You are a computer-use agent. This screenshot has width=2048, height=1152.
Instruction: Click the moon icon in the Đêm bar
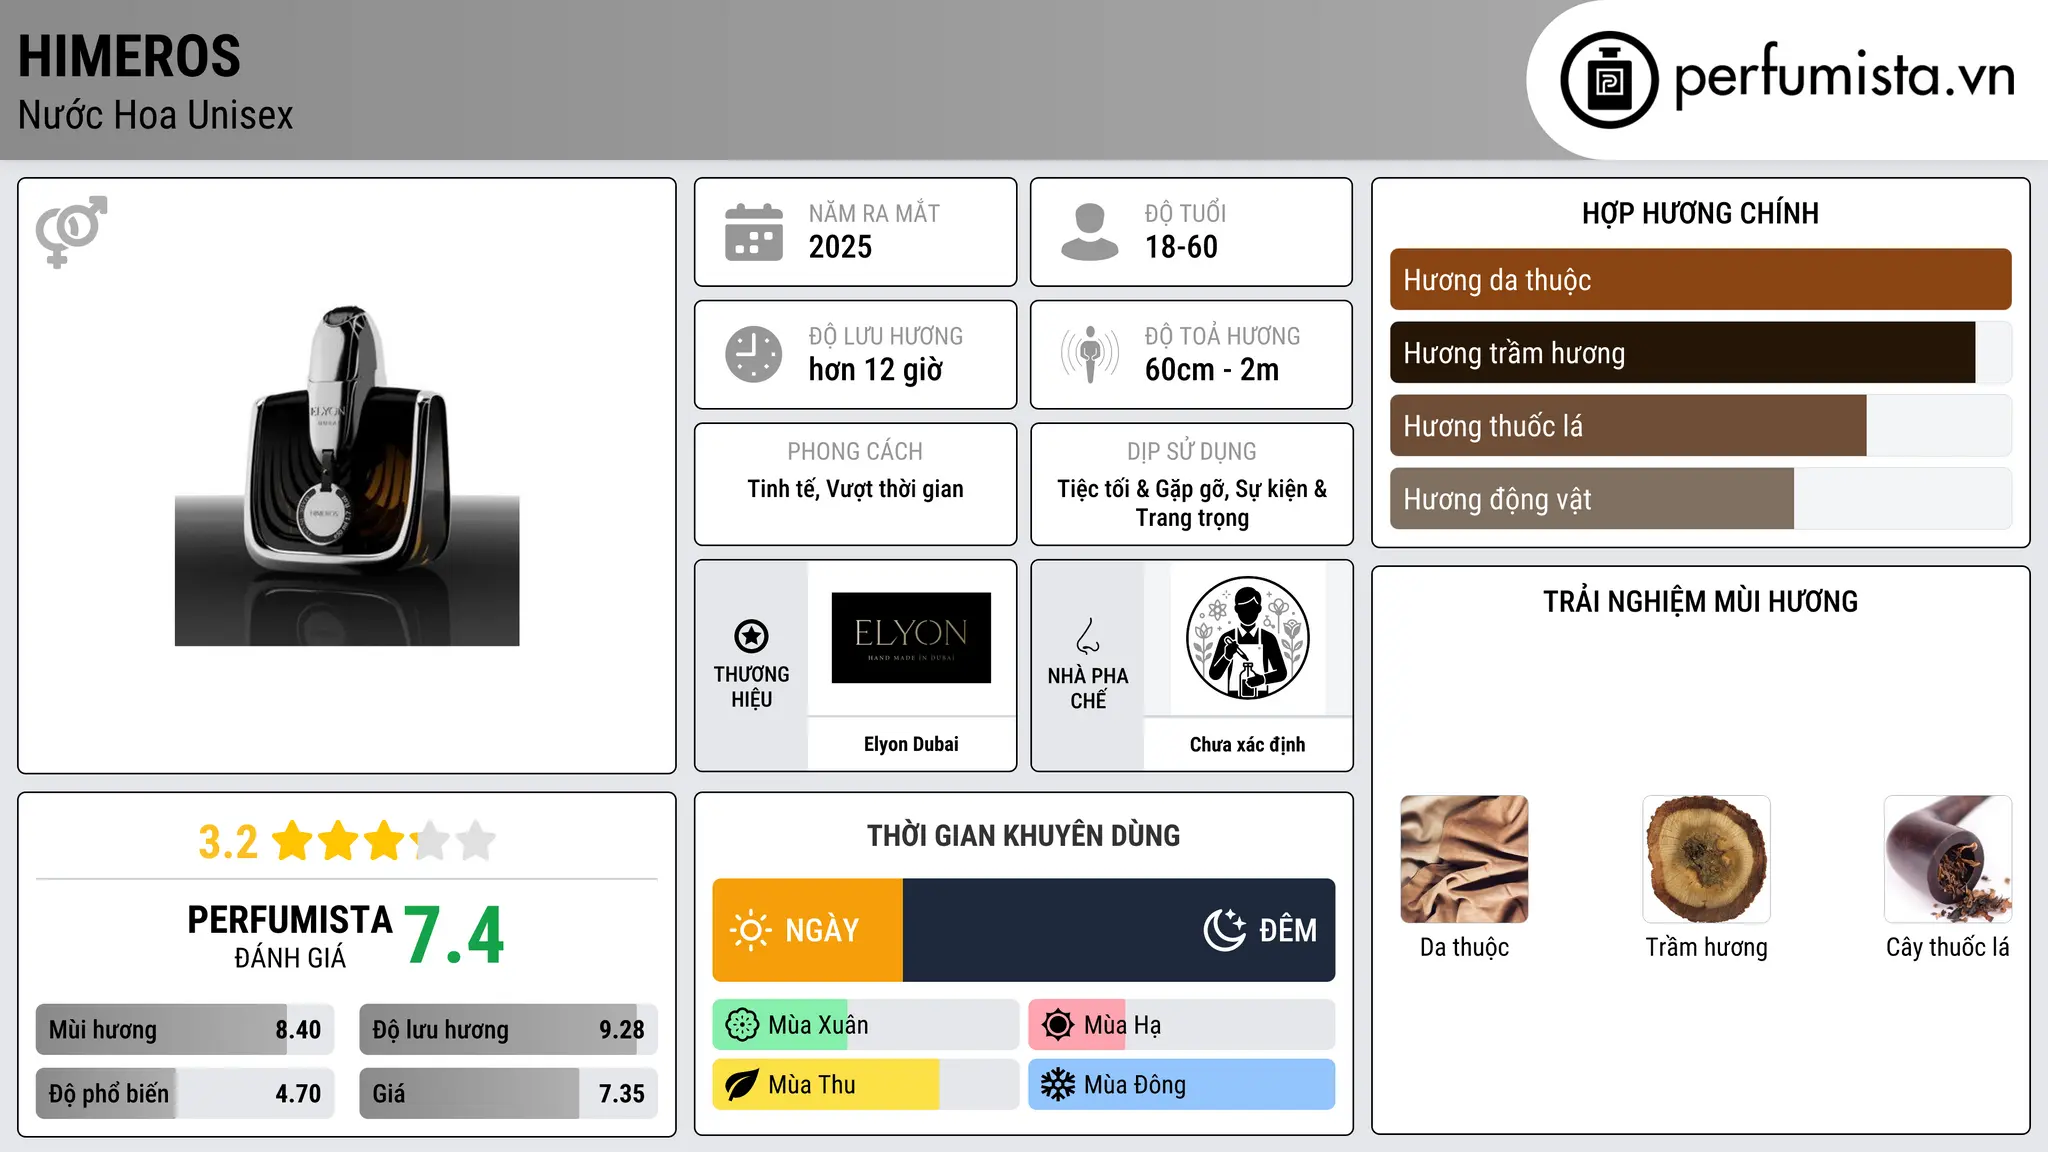click(x=1225, y=930)
